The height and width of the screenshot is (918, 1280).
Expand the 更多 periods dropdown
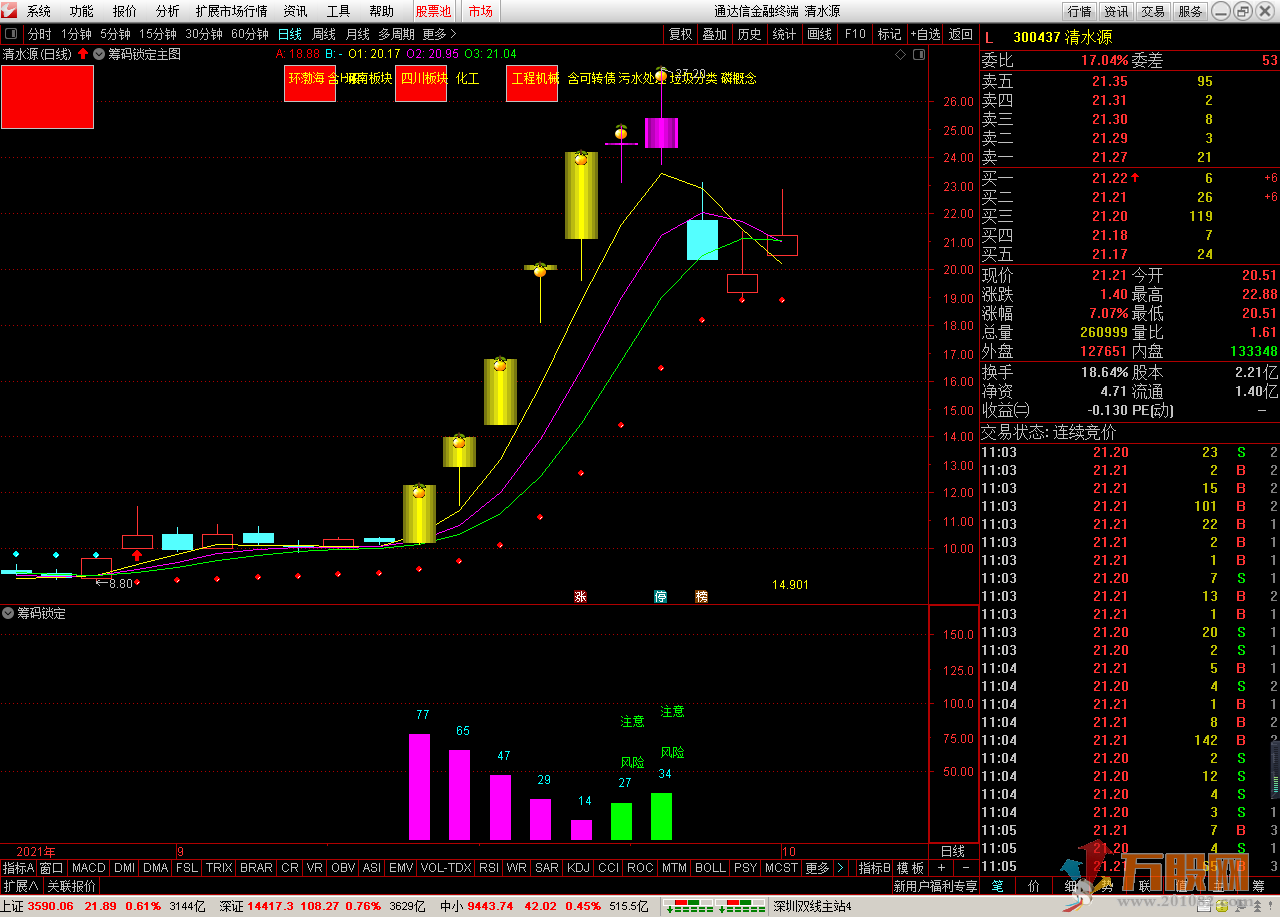439,34
